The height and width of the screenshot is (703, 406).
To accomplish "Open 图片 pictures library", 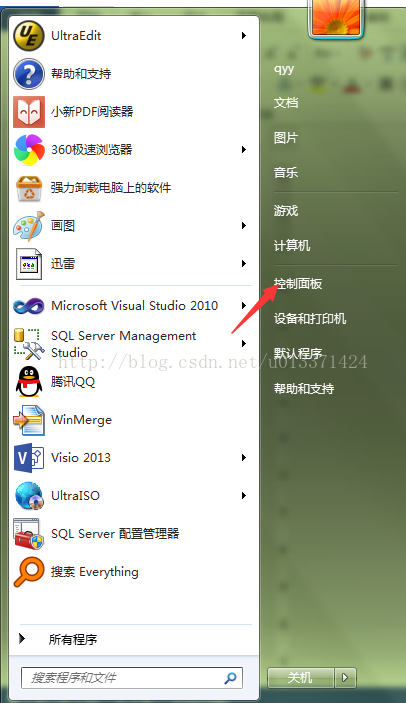I will click(286, 138).
